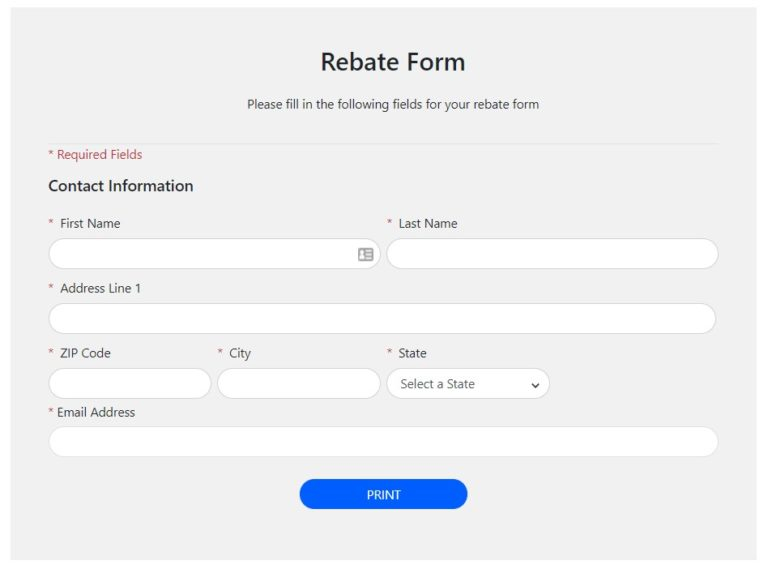Click the First Name label
768x569 pixels.
[90, 223]
